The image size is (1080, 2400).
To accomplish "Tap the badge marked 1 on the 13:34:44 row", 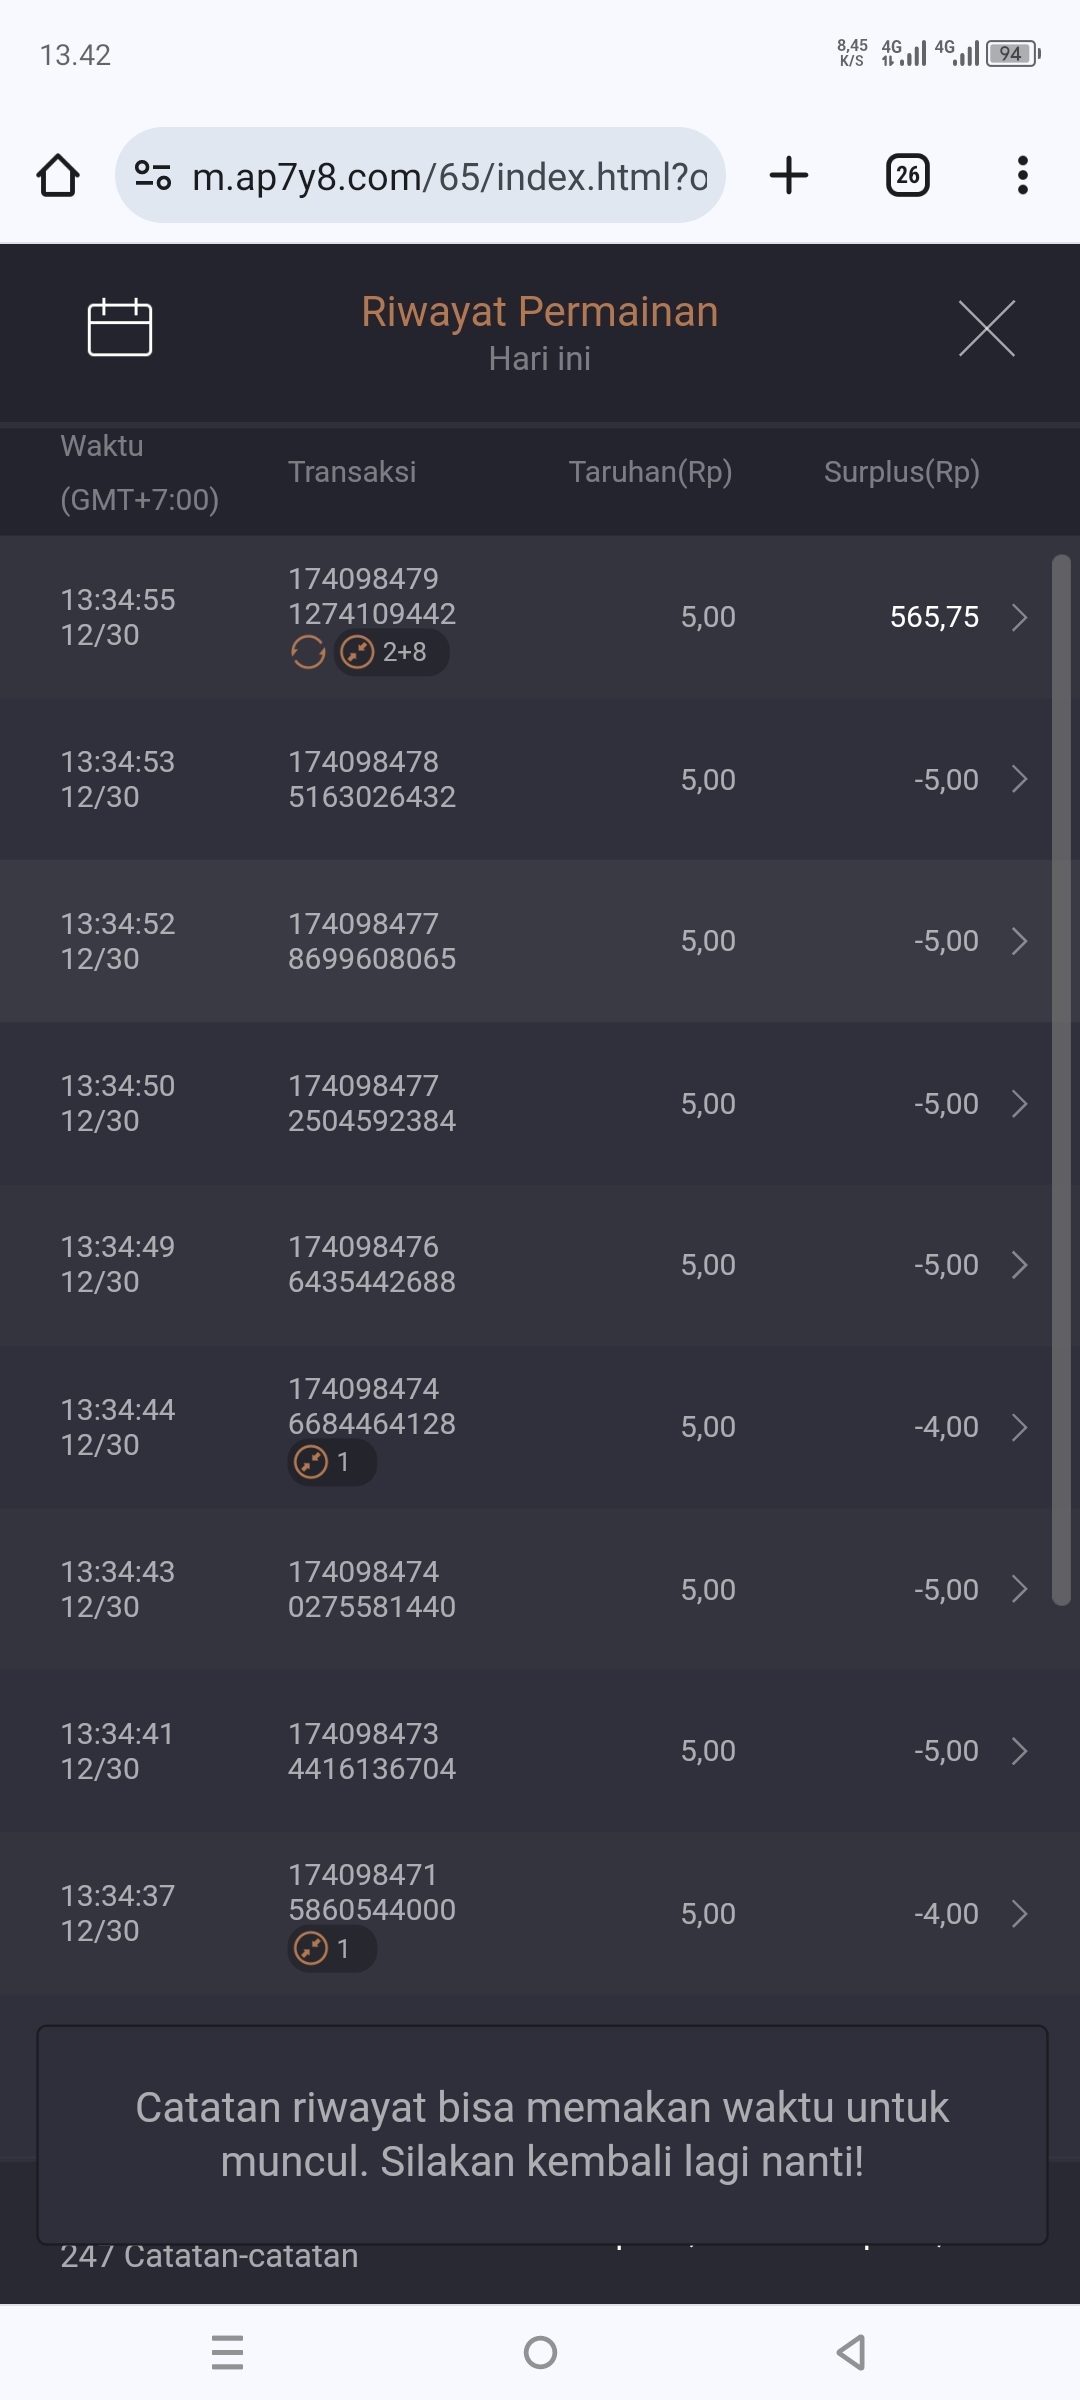I will (332, 1463).
